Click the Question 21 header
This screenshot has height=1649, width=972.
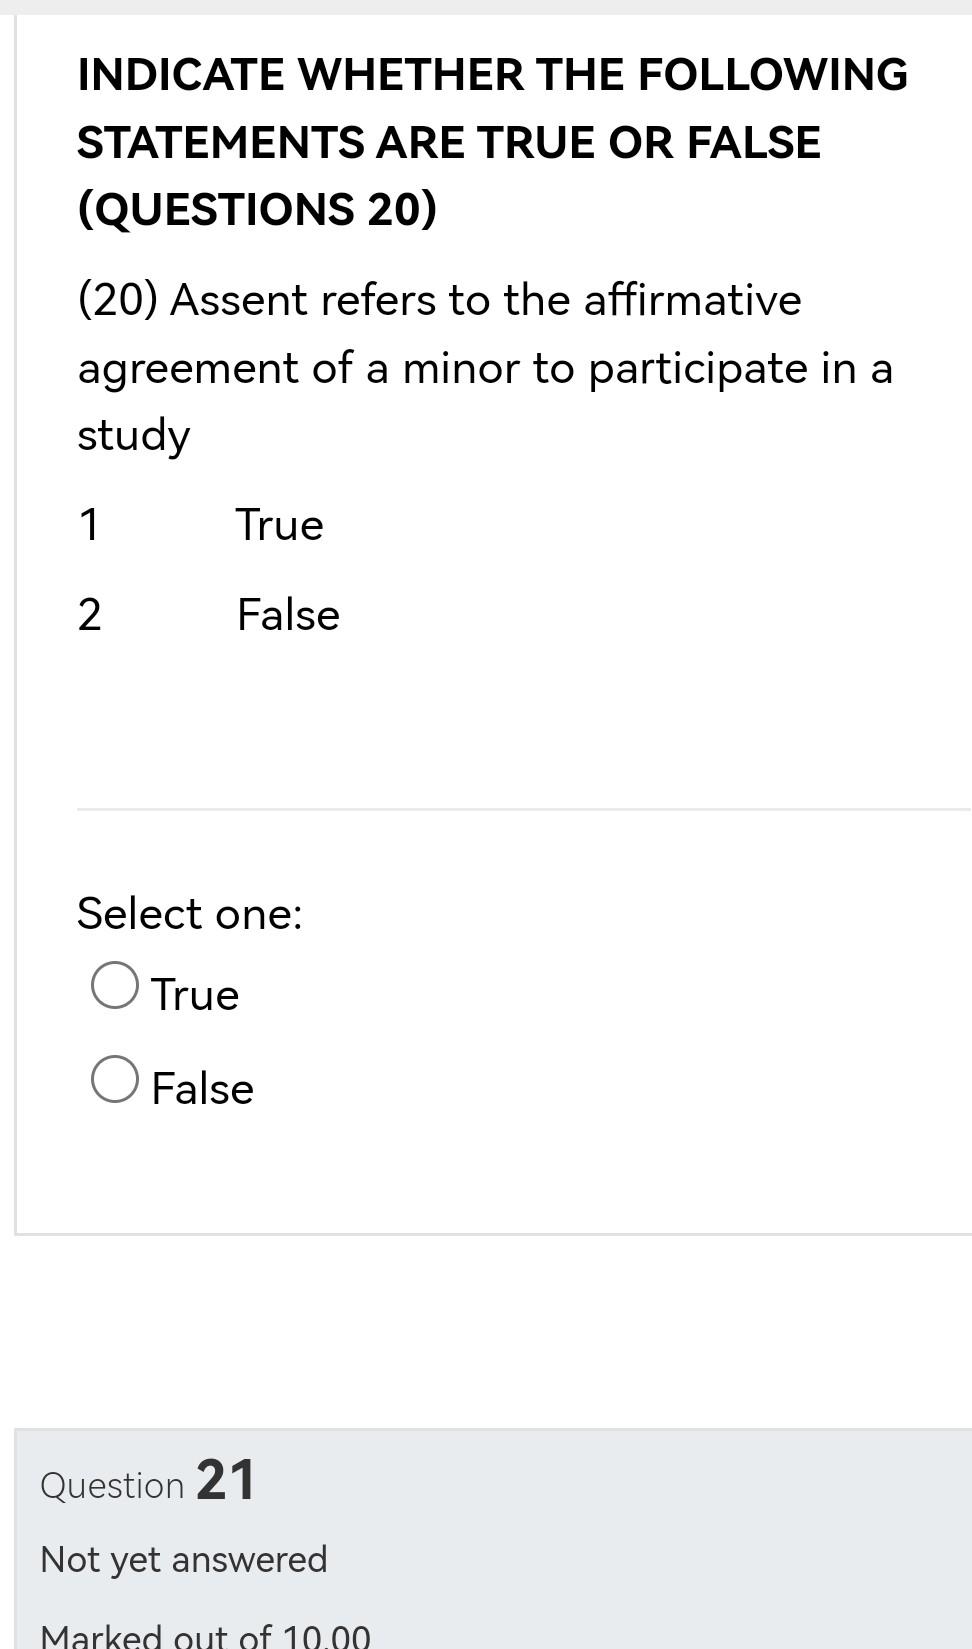[147, 1482]
